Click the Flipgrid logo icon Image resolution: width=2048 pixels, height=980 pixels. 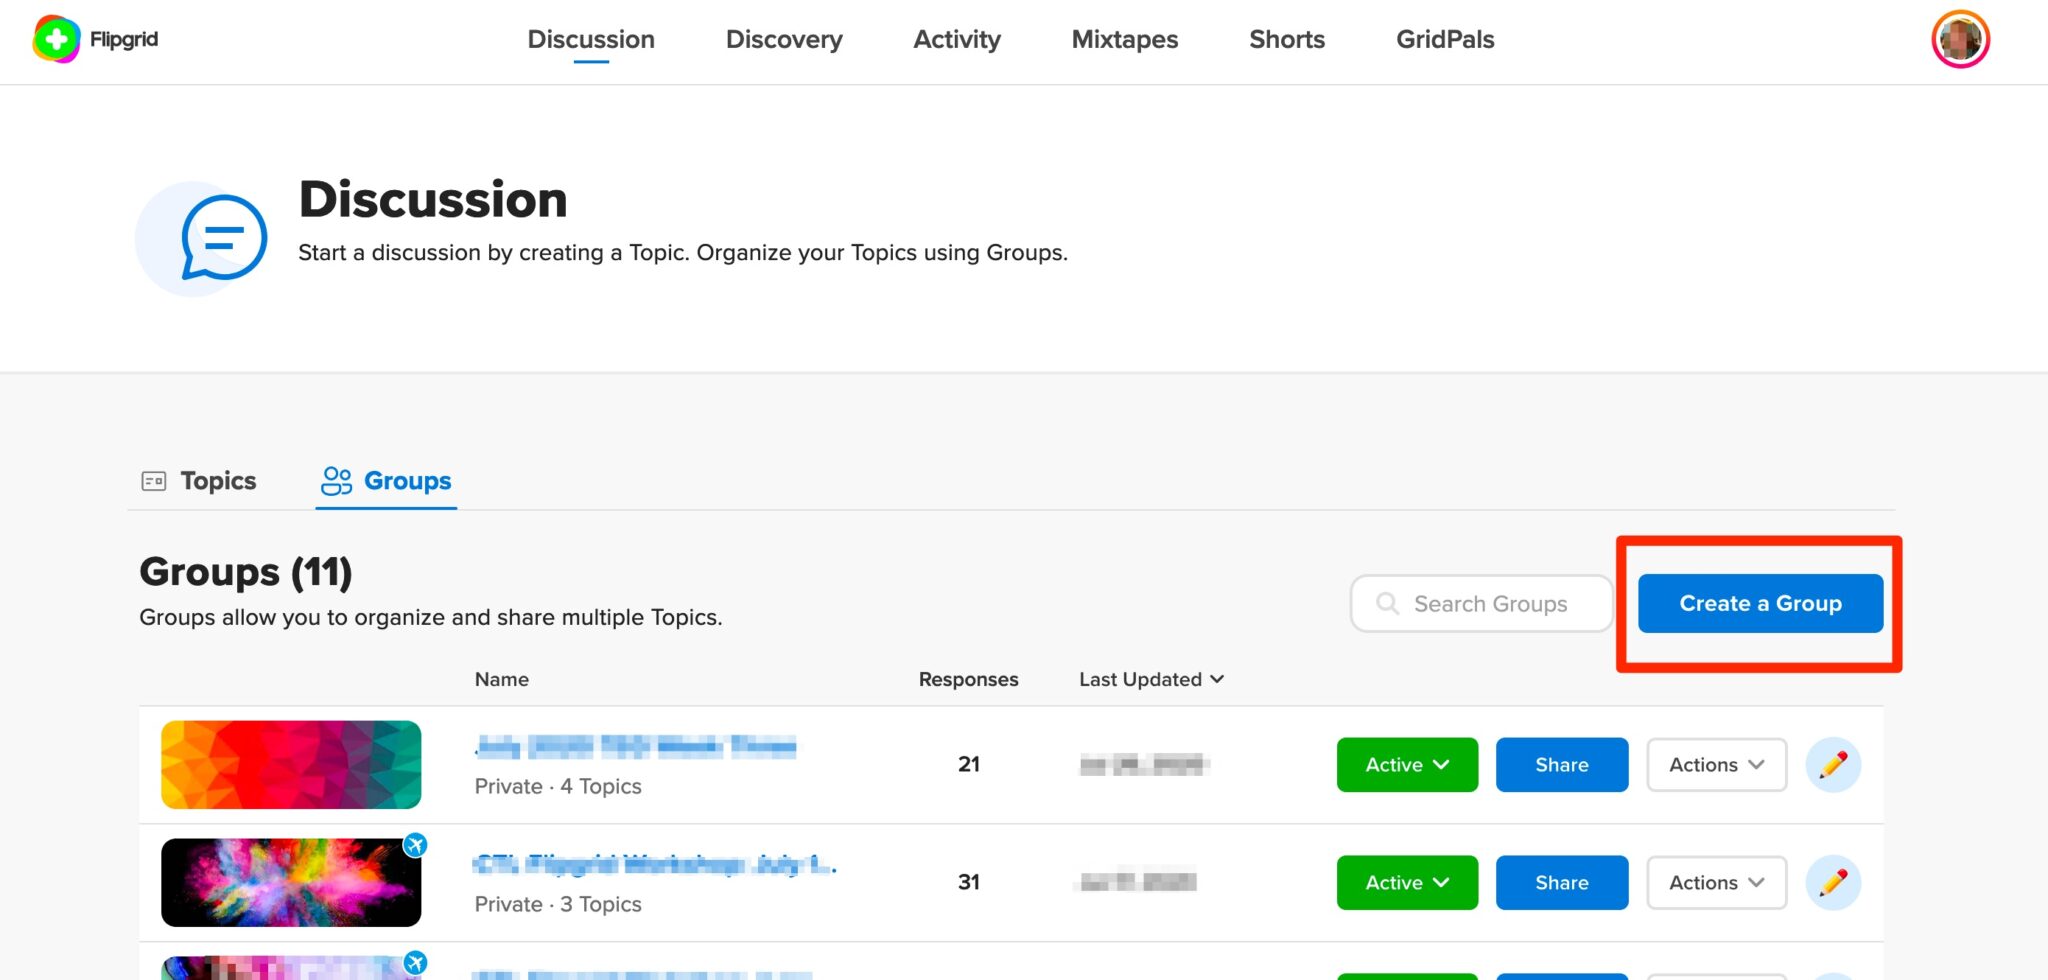tap(56, 40)
